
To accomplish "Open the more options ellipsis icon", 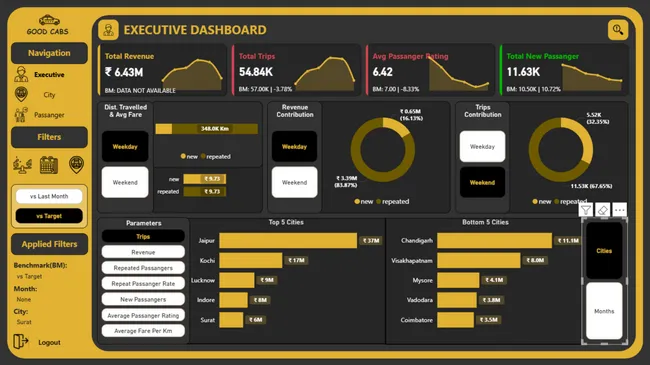I will (619, 210).
